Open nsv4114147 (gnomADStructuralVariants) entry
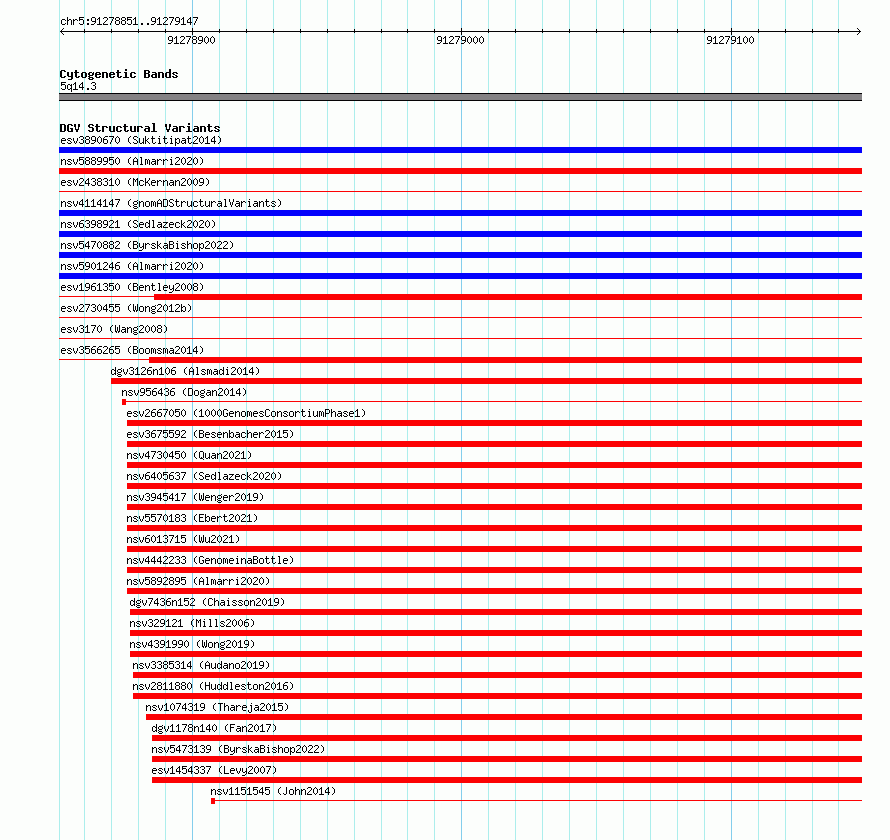This screenshot has height=840, width=890. click(171, 203)
